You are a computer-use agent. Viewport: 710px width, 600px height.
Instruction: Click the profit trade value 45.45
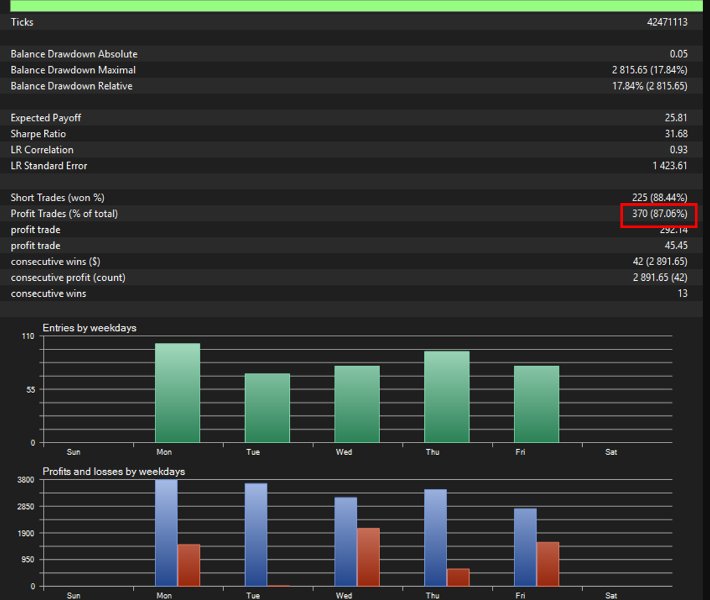pyautogui.click(x=676, y=245)
